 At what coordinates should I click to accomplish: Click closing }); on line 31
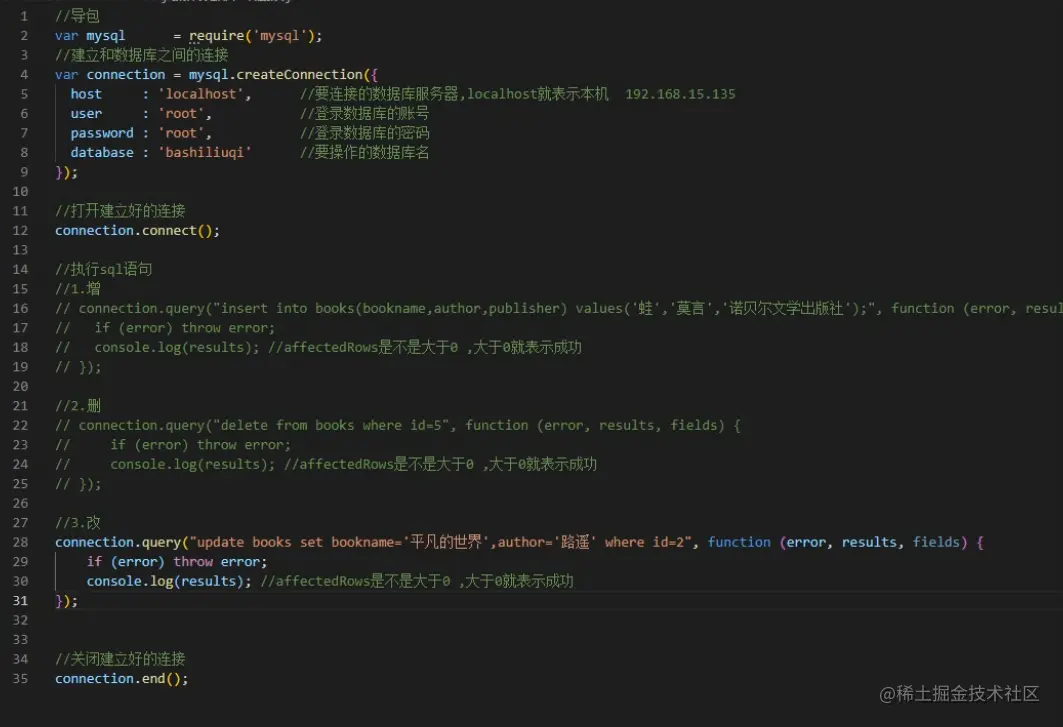(x=66, y=601)
